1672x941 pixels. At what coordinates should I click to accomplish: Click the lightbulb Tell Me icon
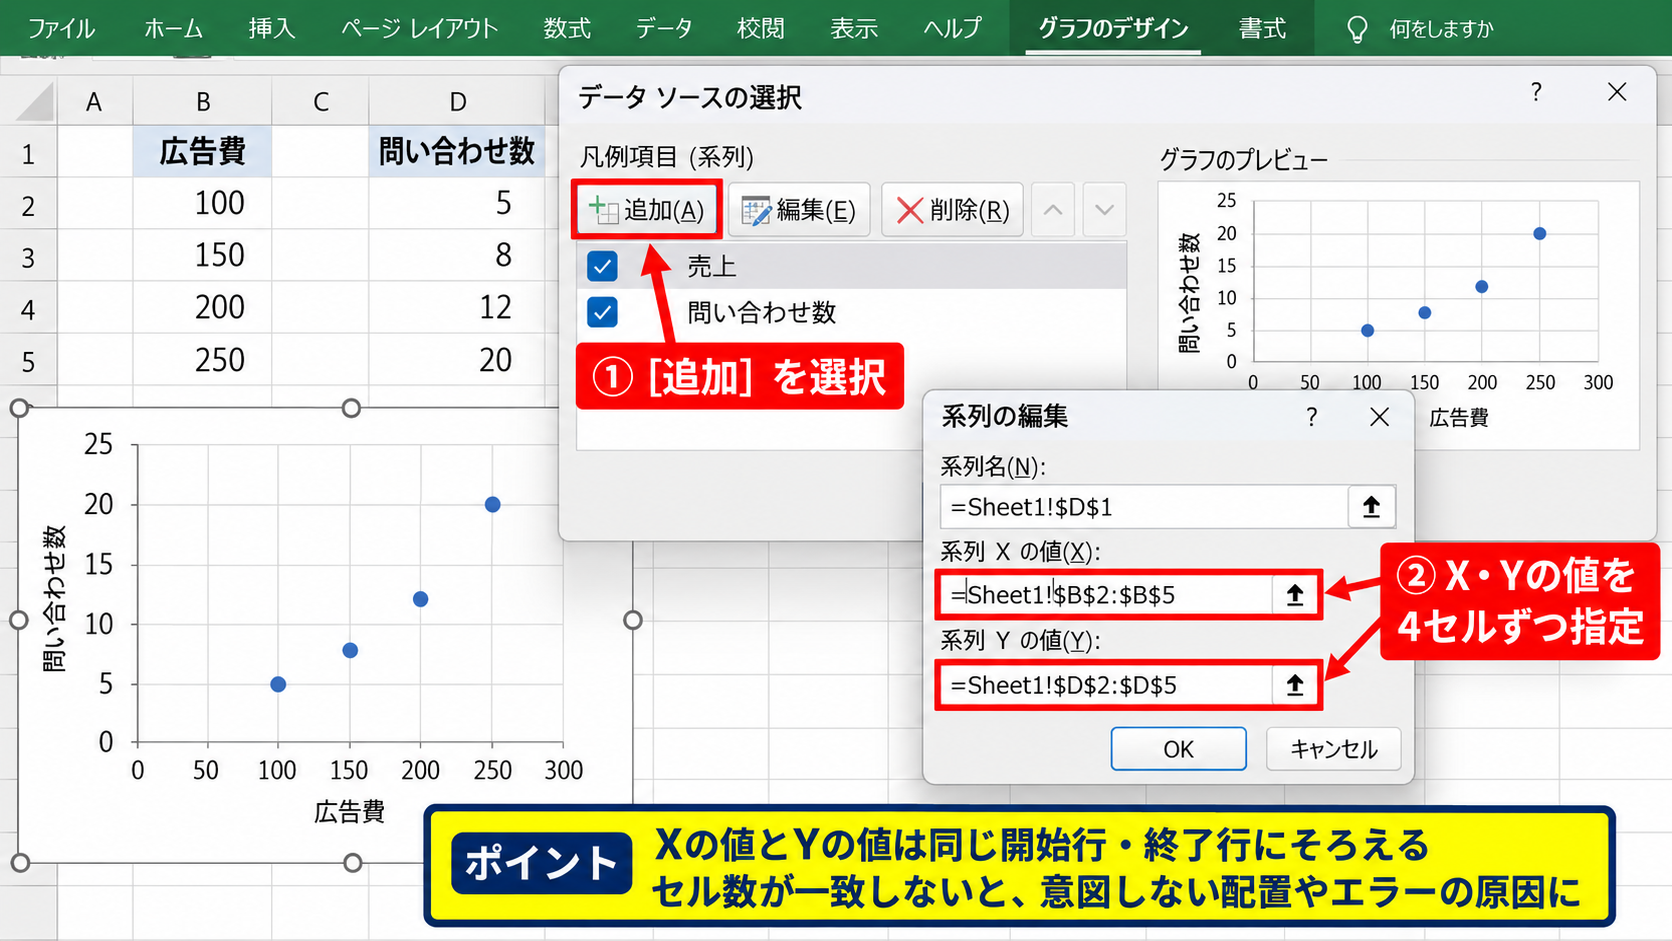point(1357,29)
